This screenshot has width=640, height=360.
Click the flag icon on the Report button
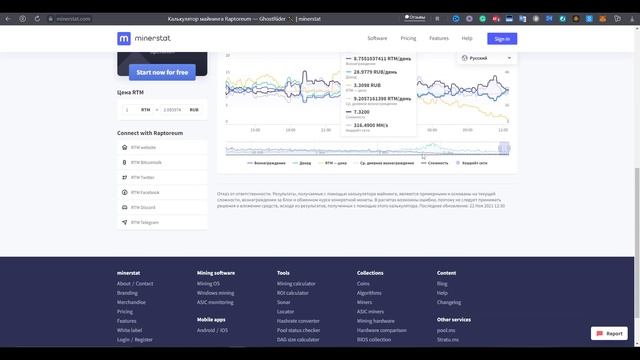(600, 333)
